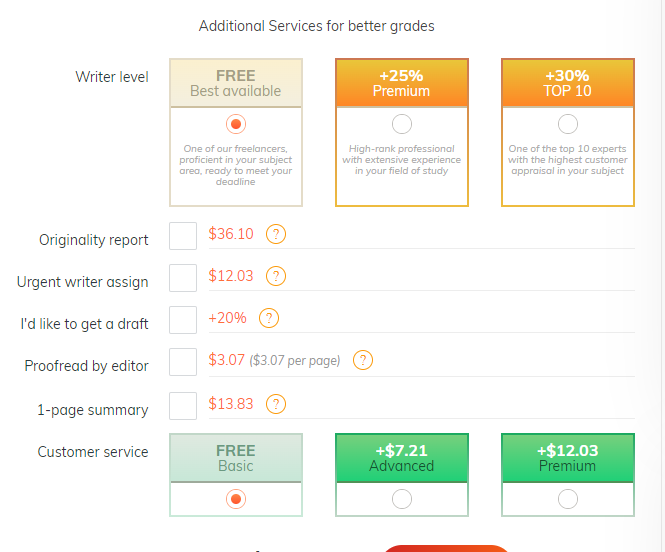Viewport: 665px width, 552px height.
Task: Choose Advanced customer service radio button
Action: (x=402, y=499)
